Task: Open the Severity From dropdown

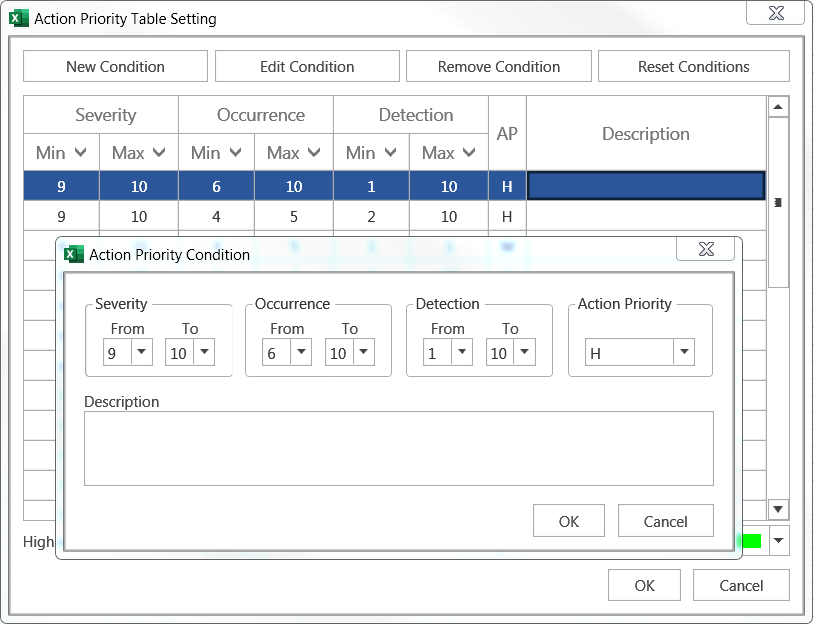Action: point(141,352)
